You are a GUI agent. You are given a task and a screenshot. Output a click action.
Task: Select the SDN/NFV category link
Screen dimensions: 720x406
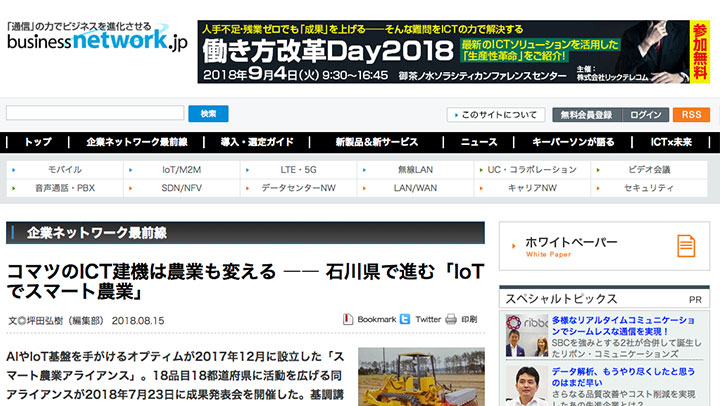pos(181,188)
